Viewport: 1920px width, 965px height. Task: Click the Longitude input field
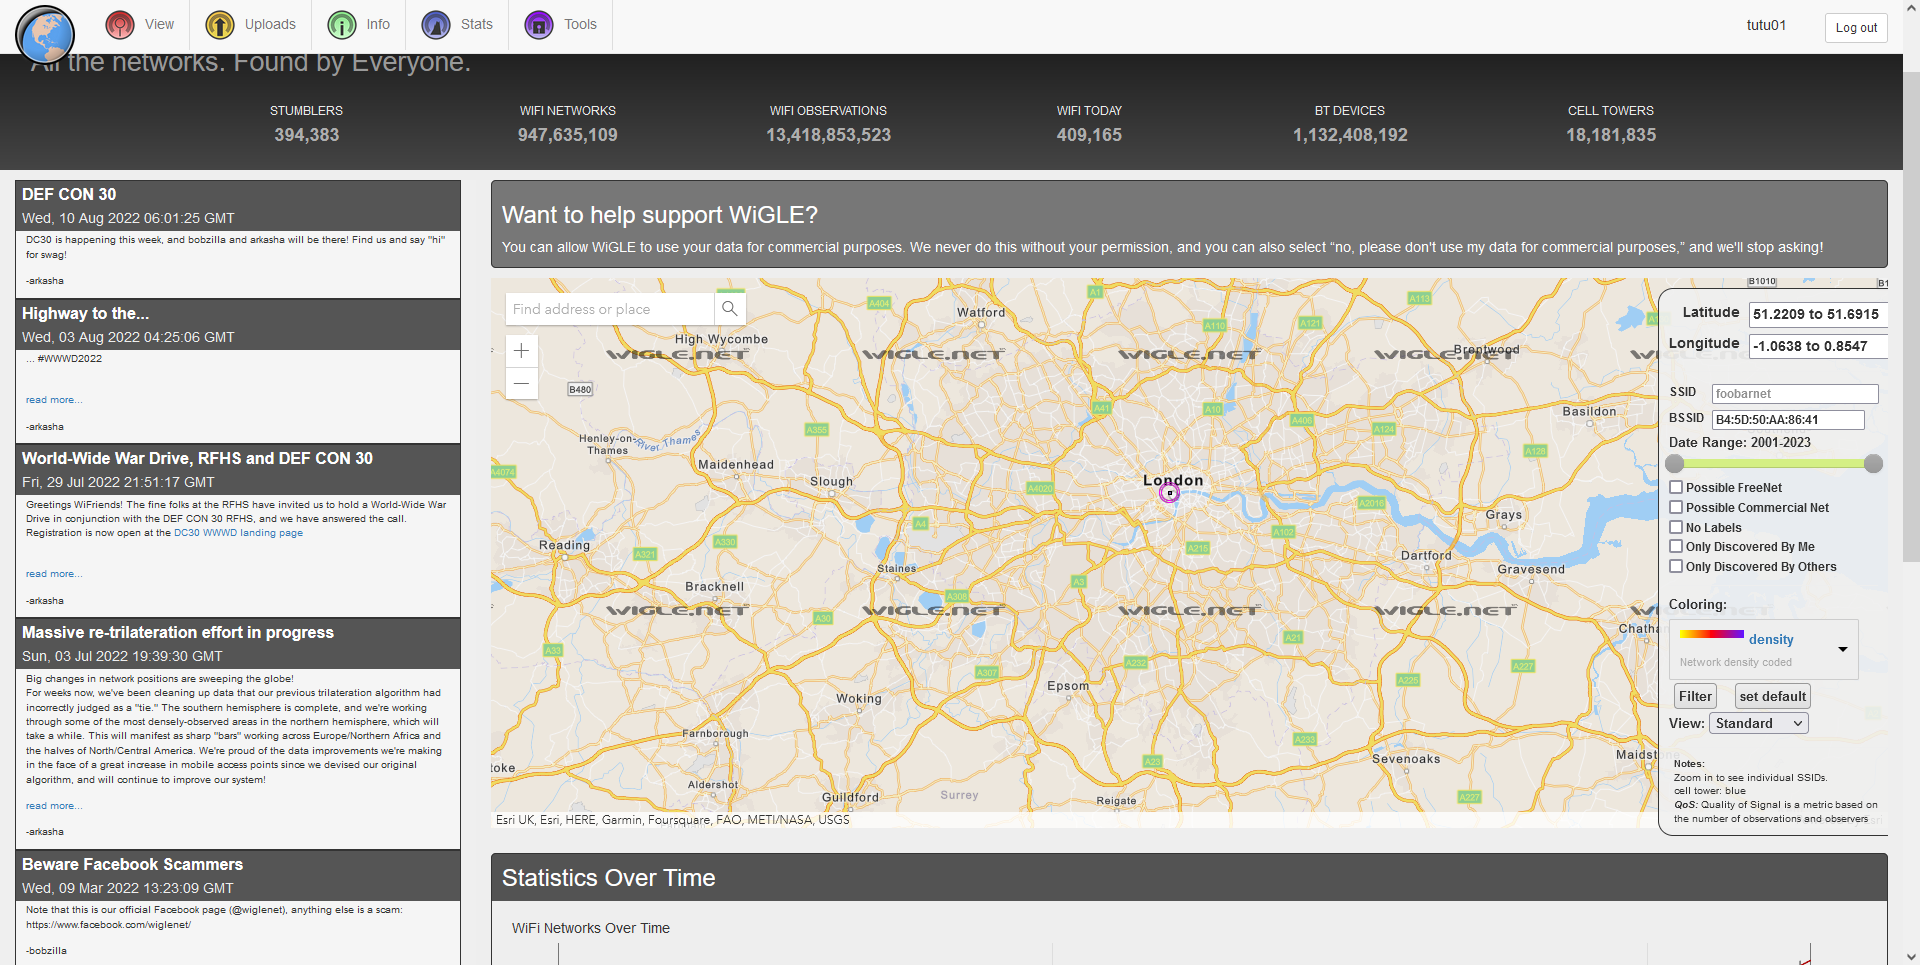pos(1818,346)
